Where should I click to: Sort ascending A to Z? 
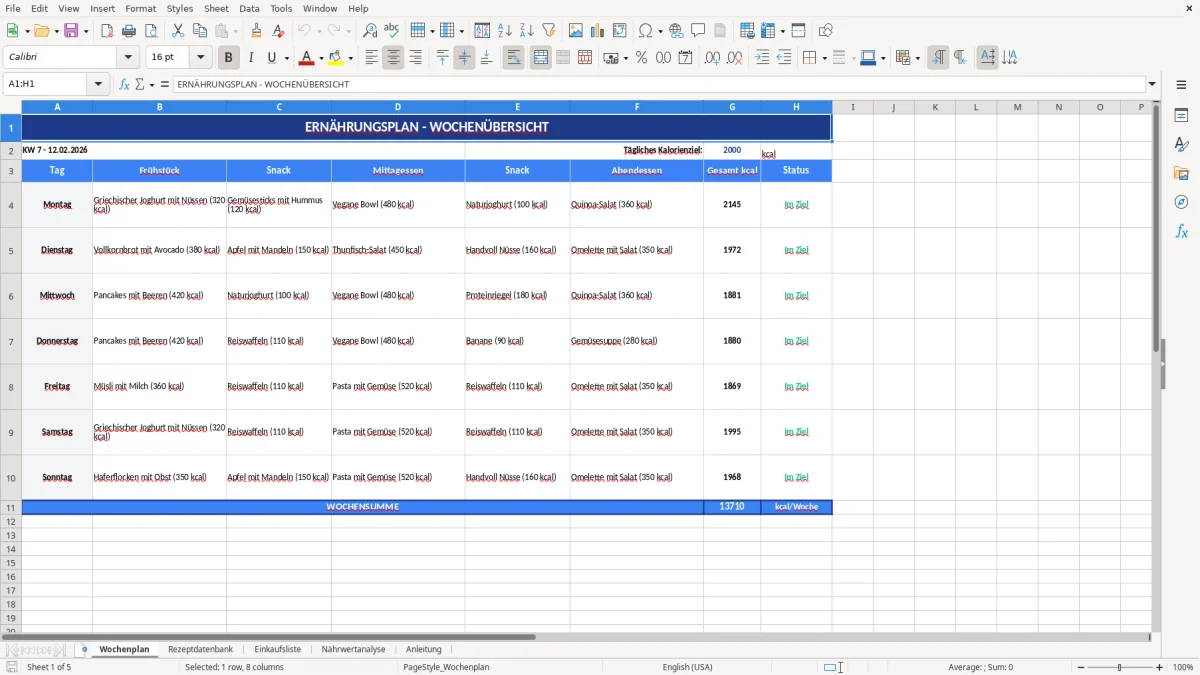(x=504, y=31)
